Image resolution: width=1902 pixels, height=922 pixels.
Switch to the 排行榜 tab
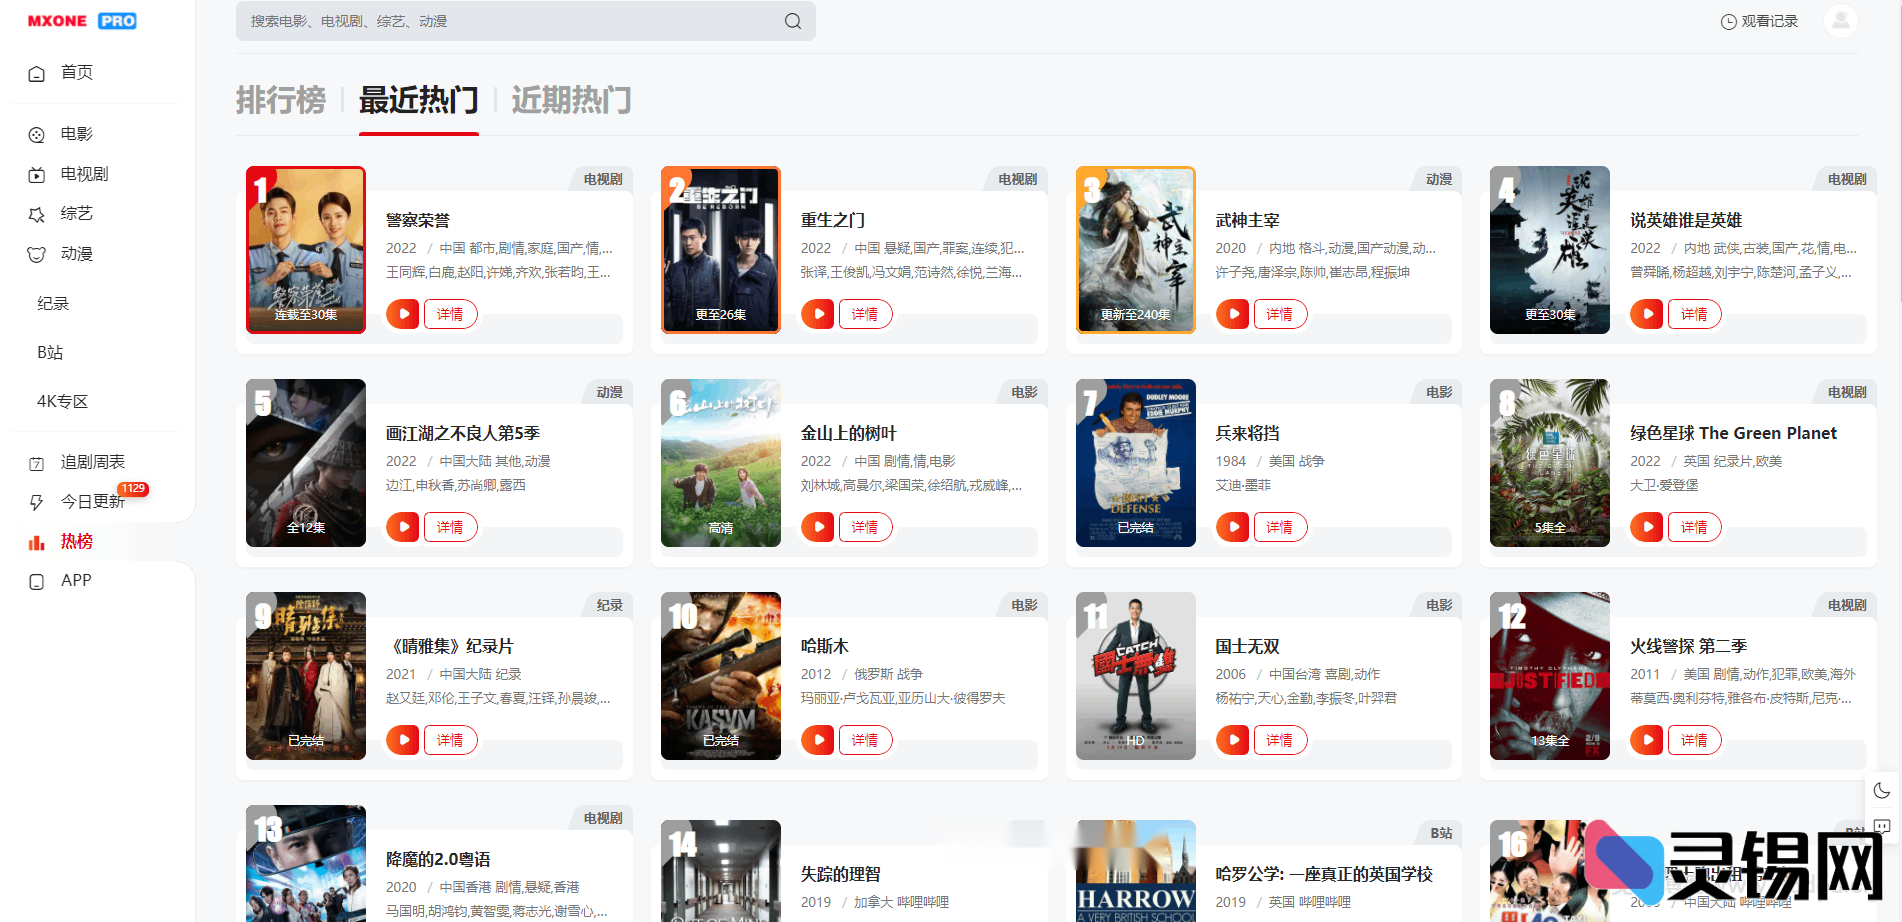tap(281, 100)
